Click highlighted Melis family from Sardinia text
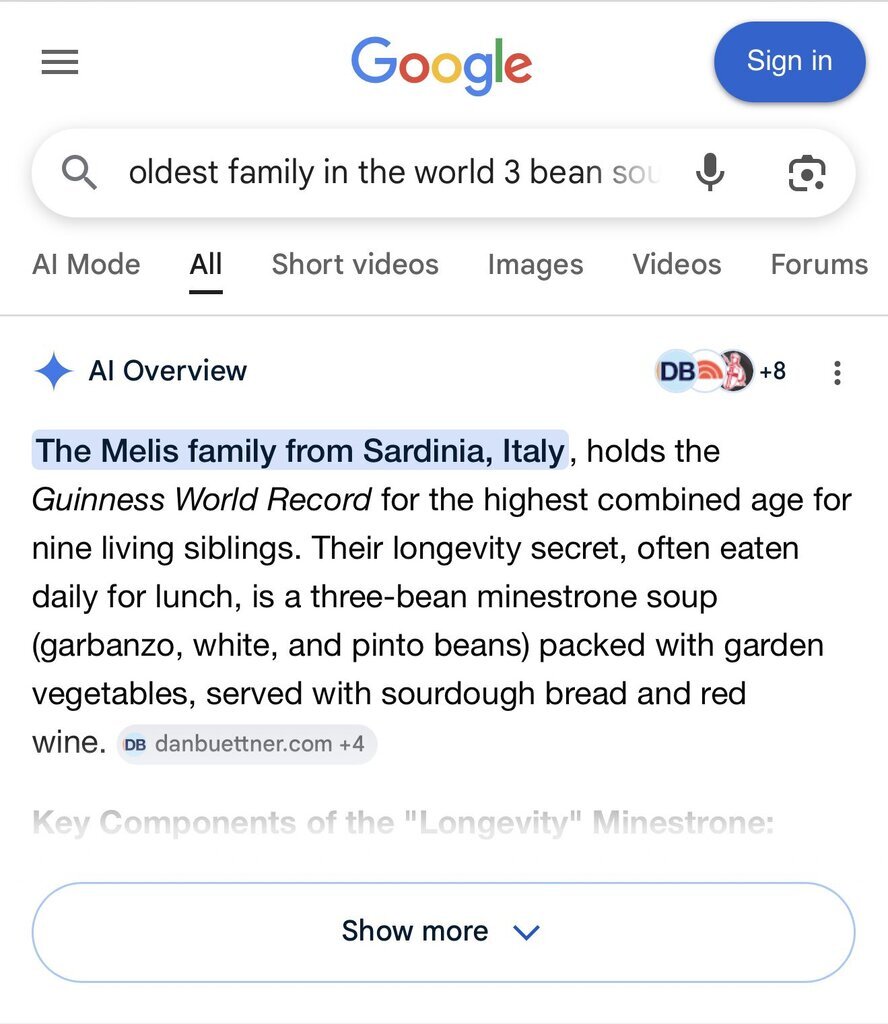The width and height of the screenshot is (888, 1024). (x=300, y=451)
